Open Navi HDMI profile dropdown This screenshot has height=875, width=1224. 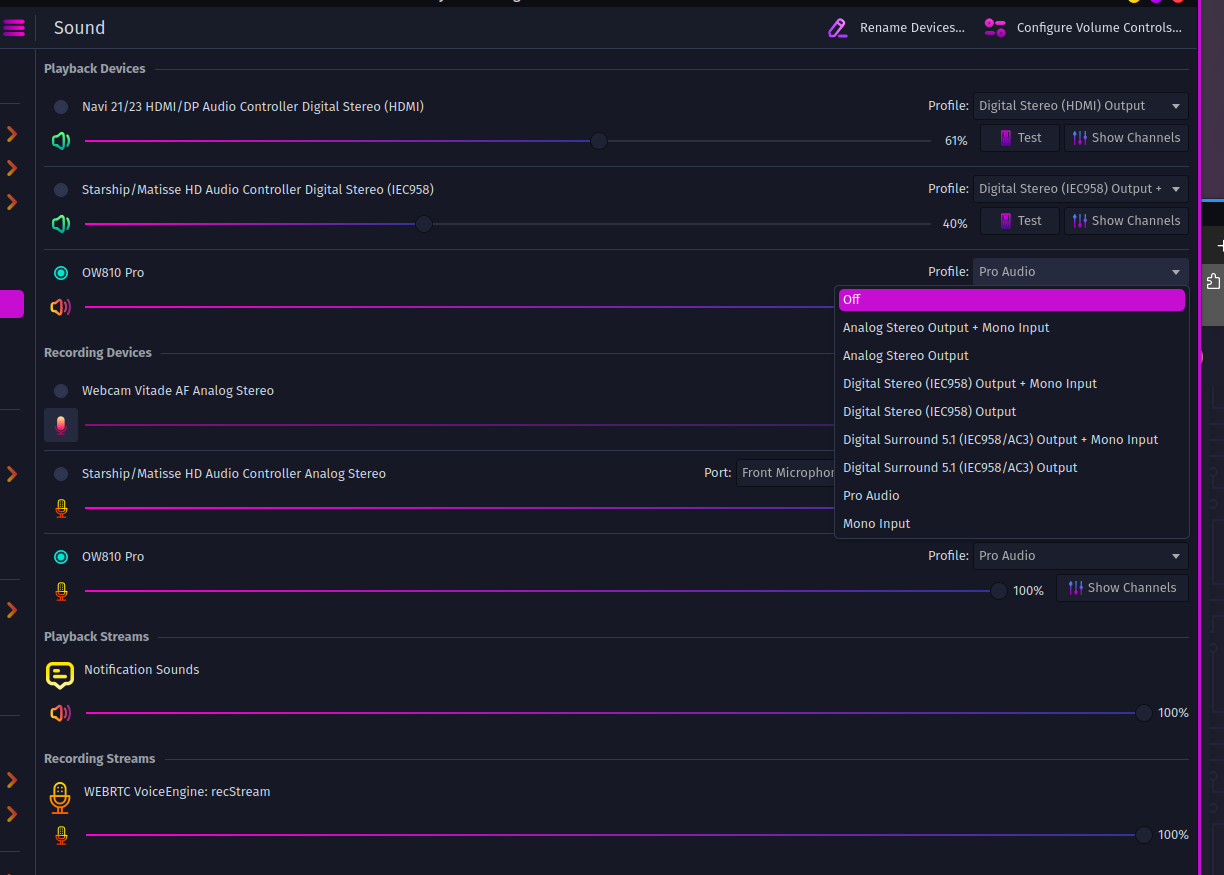[x=1080, y=106]
